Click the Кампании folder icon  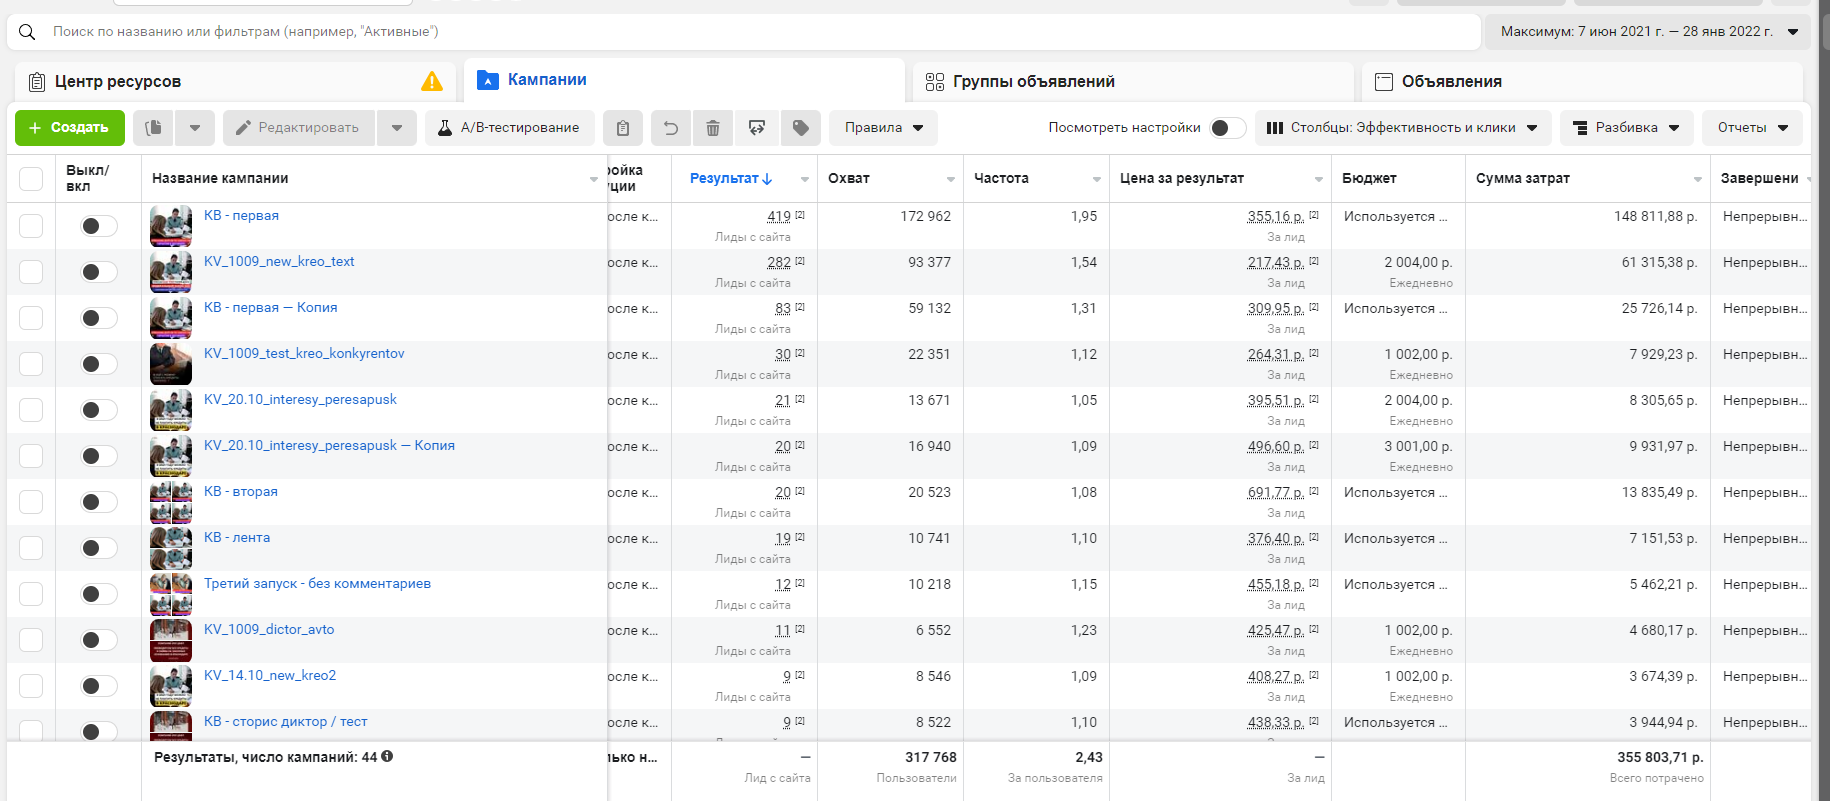[488, 80]
